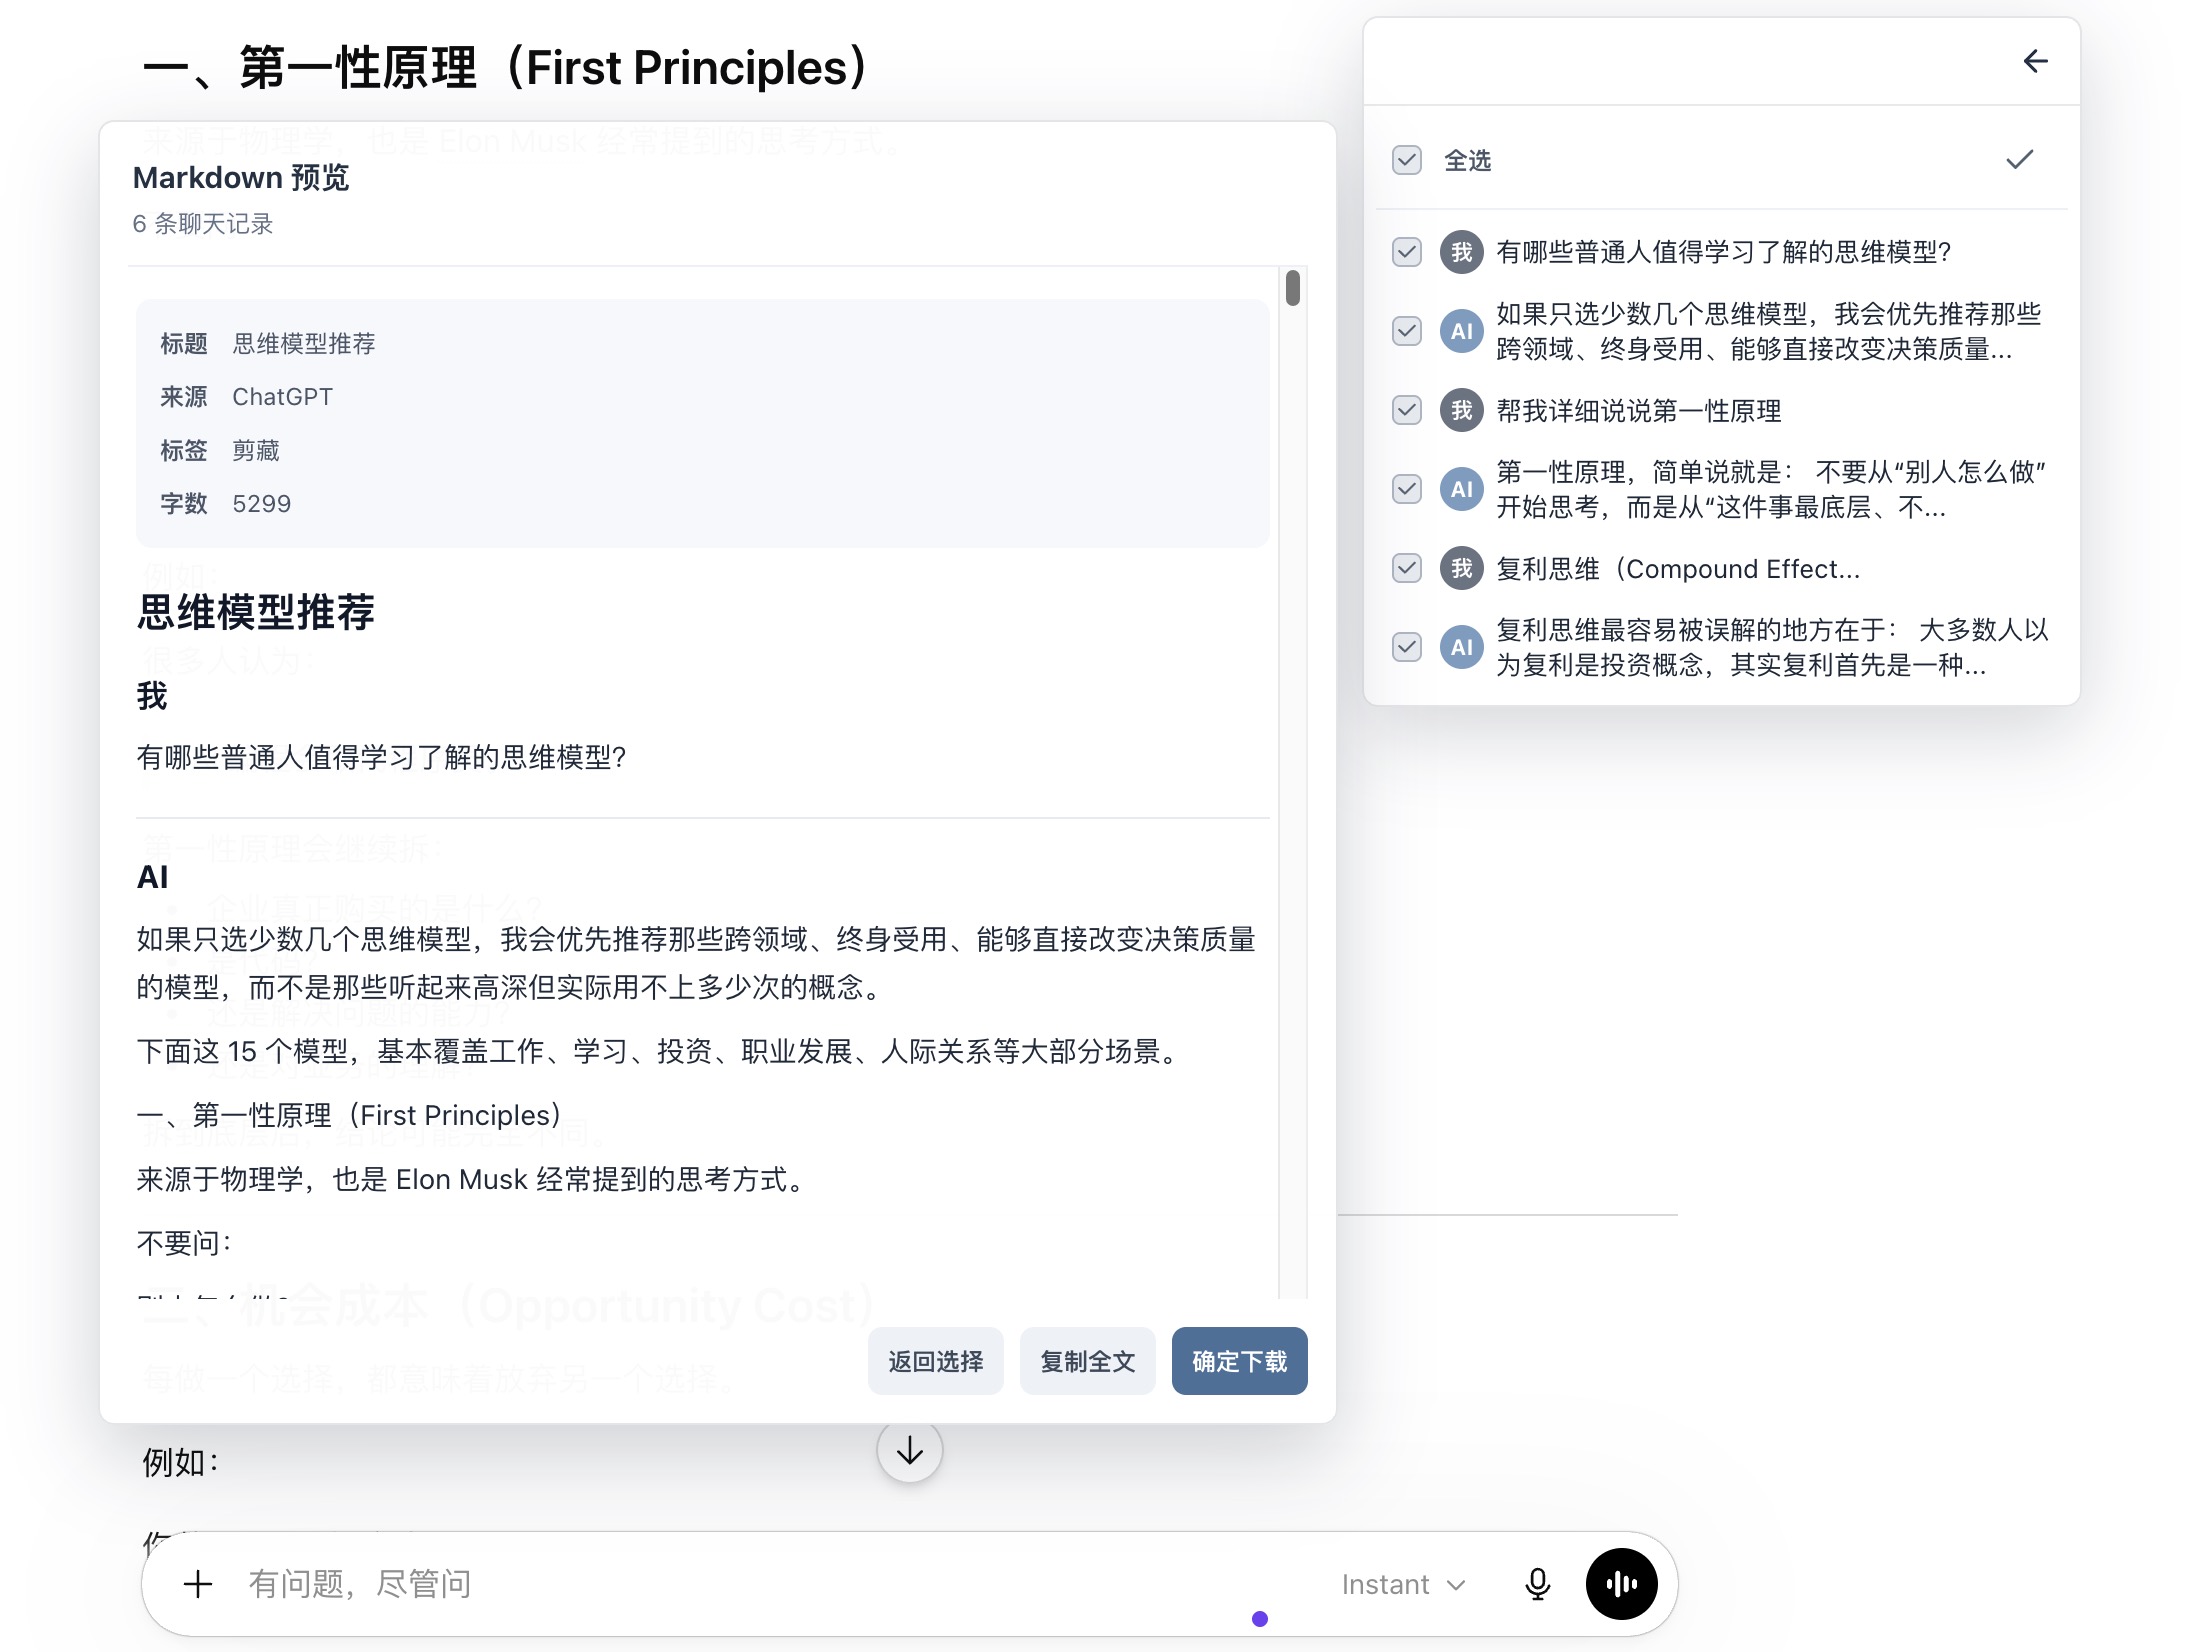
Task: Click the 剪藏 tag value
Action: (x=256, y=450)
